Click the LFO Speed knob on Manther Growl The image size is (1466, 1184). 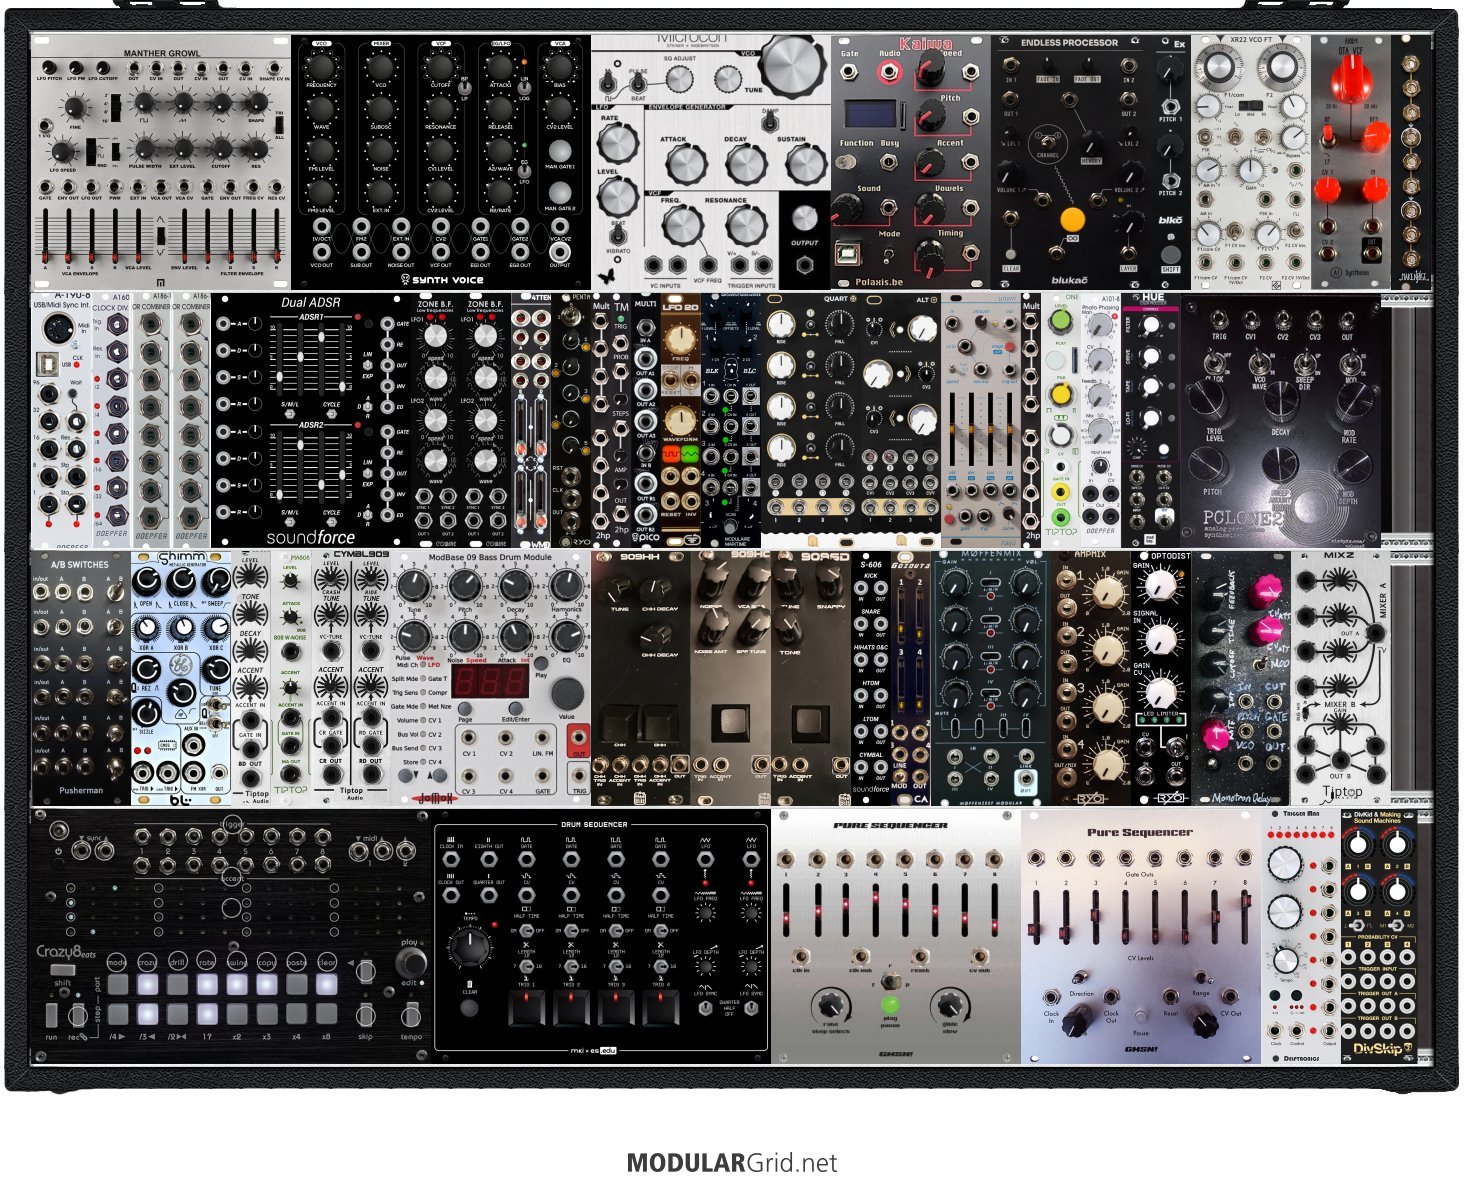pyautogui.click(x=63, y=152)
